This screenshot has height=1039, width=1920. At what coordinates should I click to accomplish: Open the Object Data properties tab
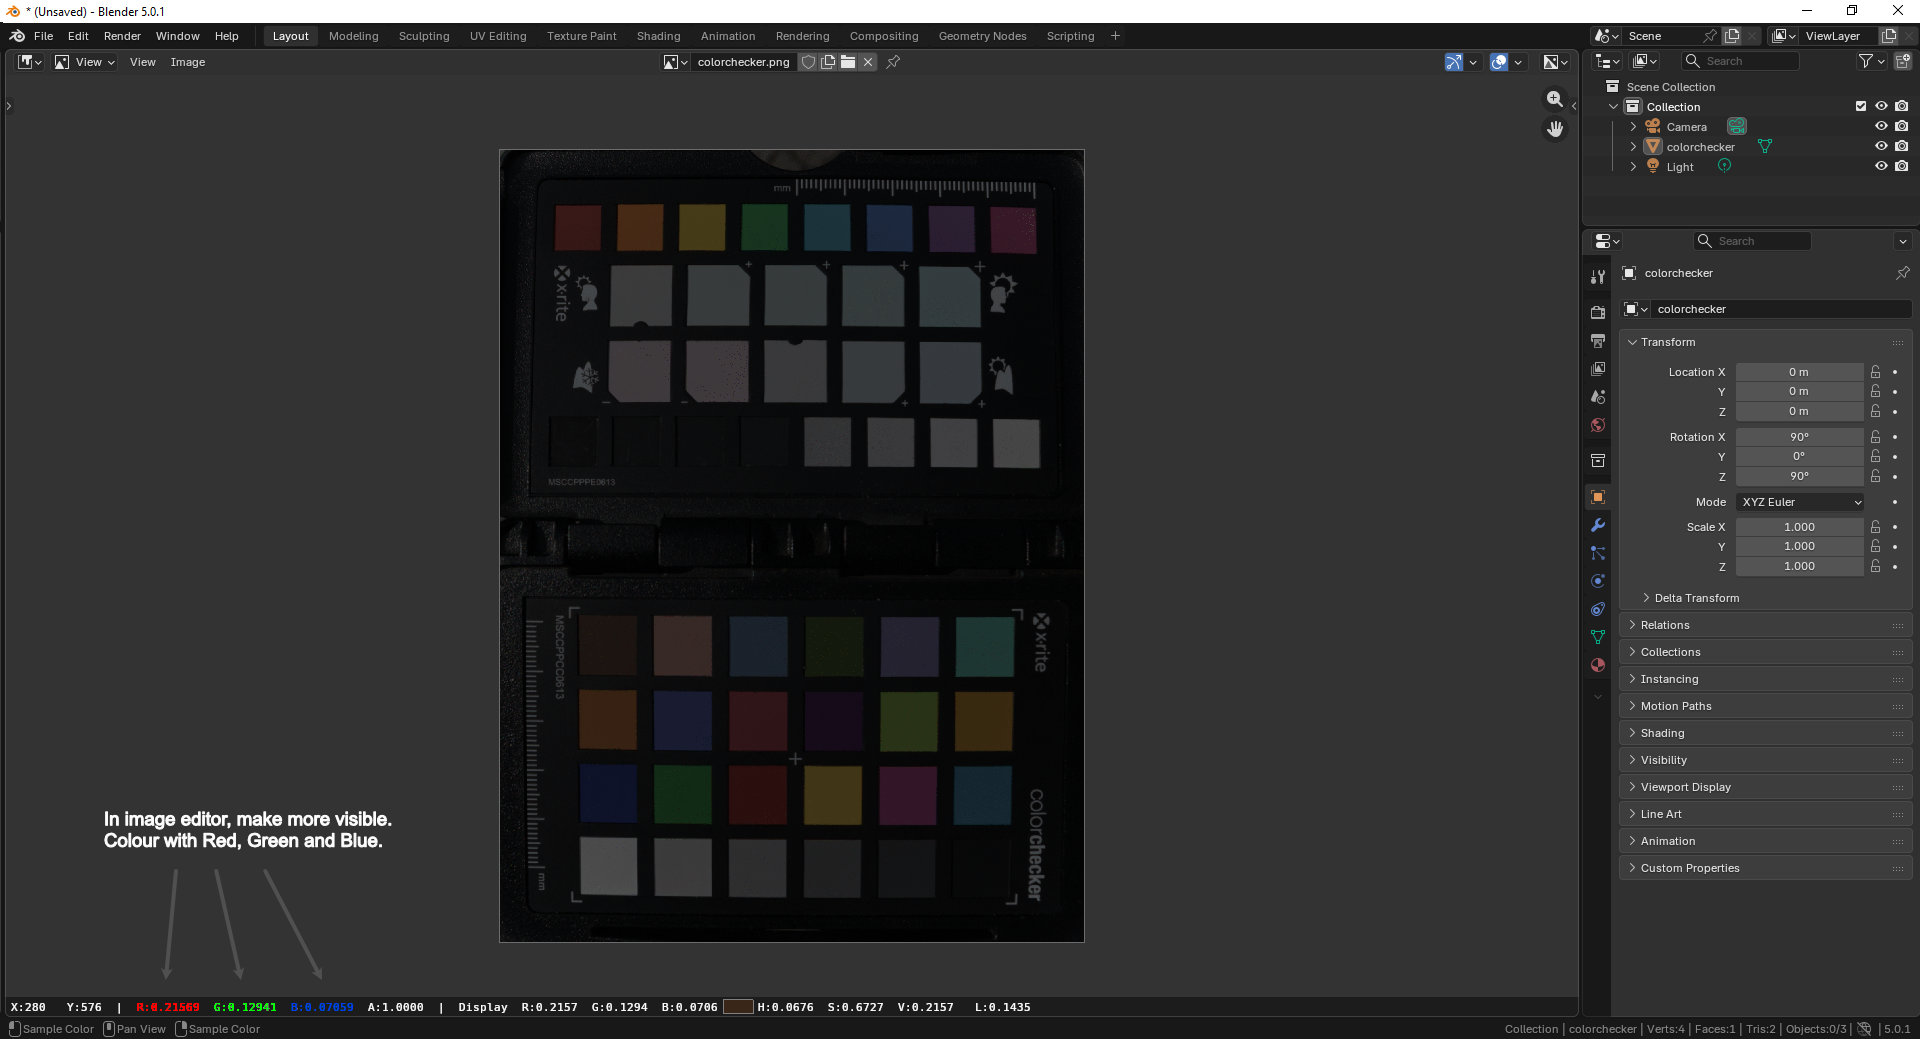pos(1598,637)
